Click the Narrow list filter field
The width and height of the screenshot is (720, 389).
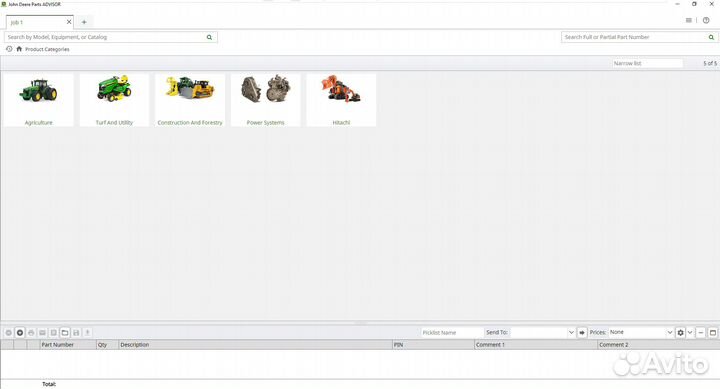(647, 63)
